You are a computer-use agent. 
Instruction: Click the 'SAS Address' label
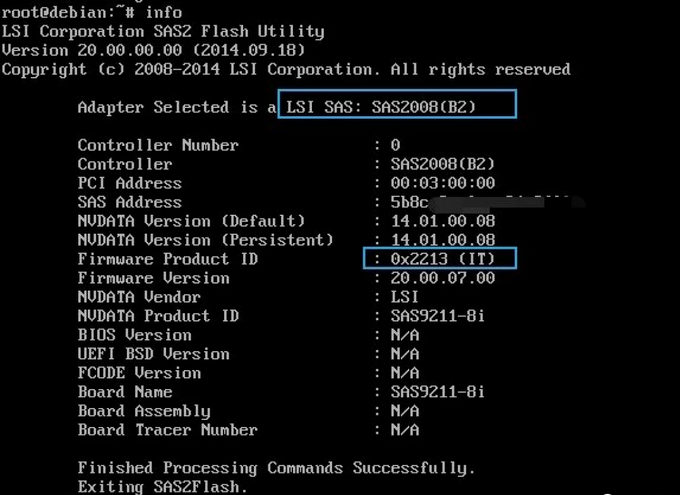[x=130, y=202]
